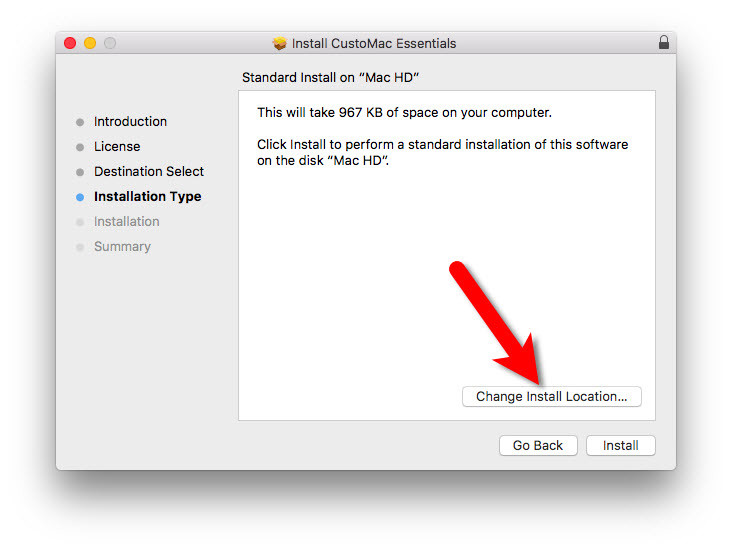This screenshot has height=550, width=732.
Task: Click the Install button
Action: point(620,445)
